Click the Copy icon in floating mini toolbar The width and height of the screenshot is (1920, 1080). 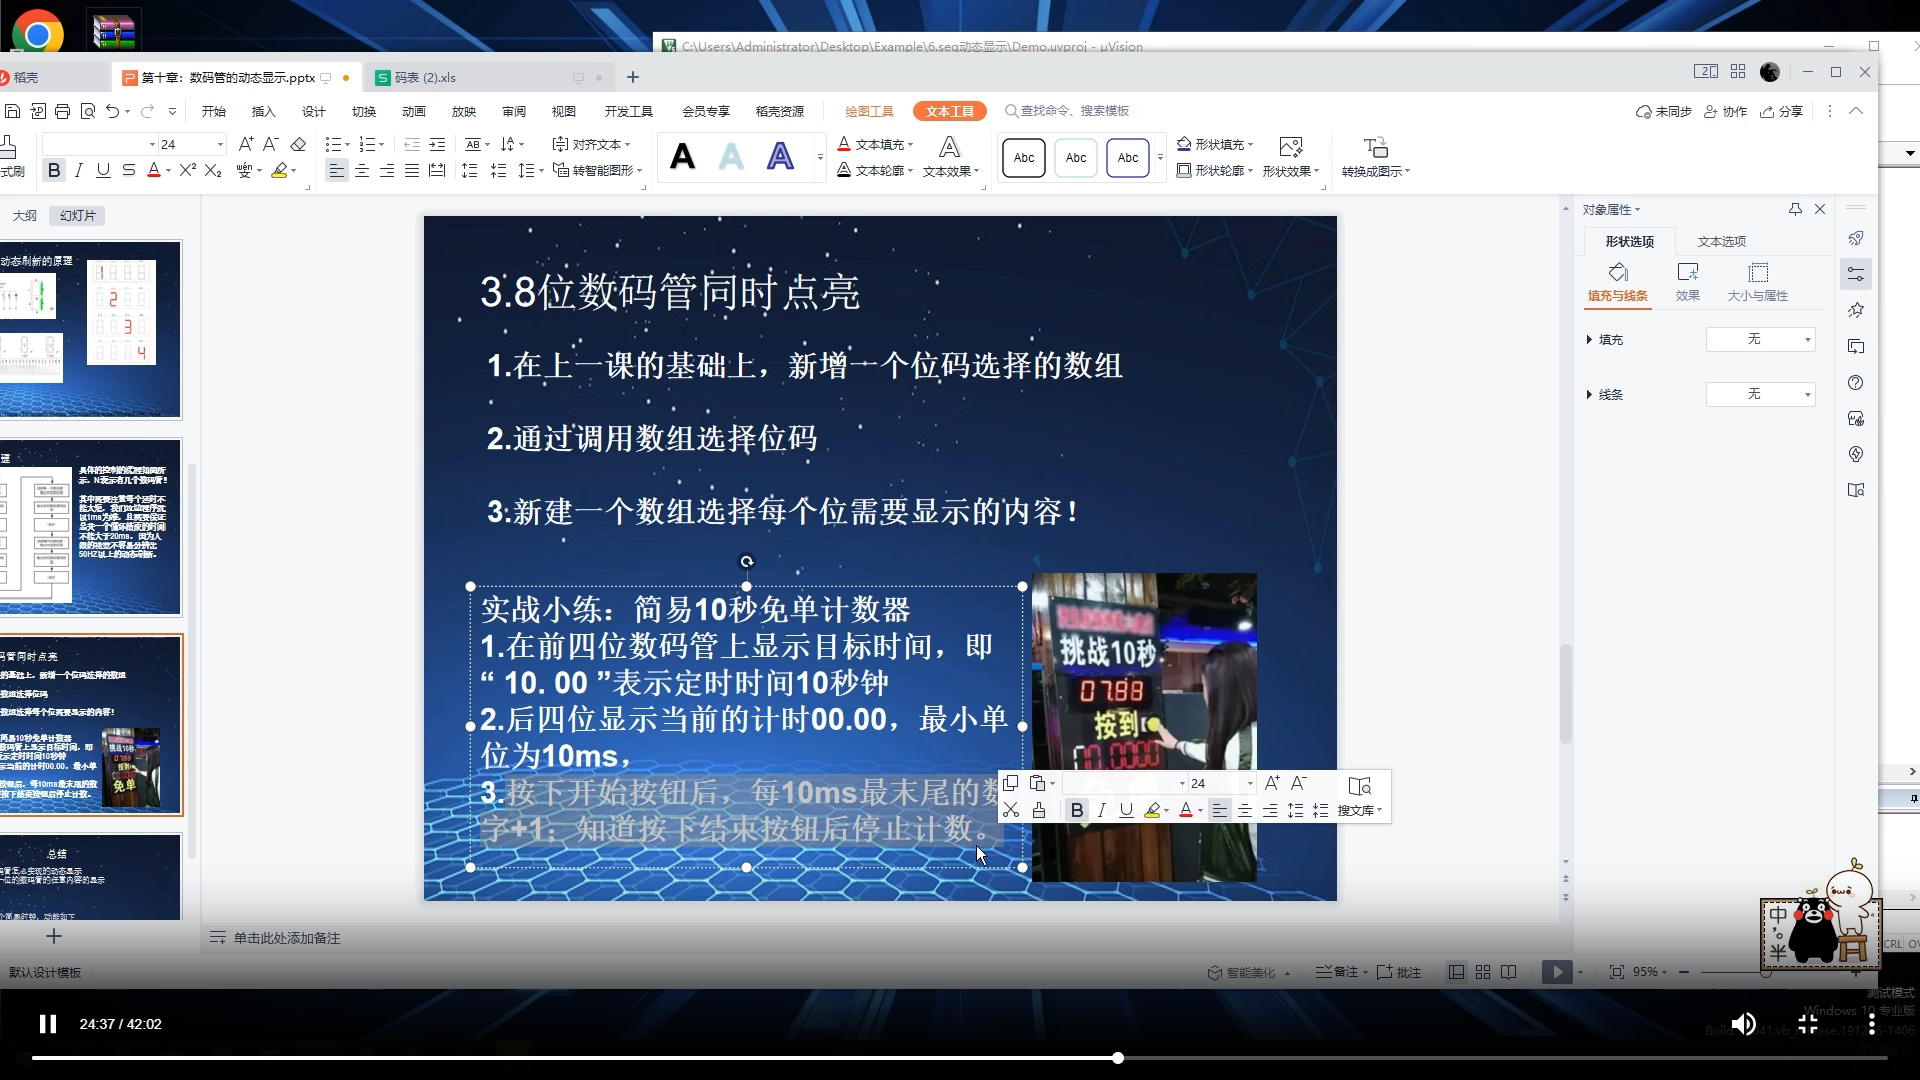pos(1011,783)
